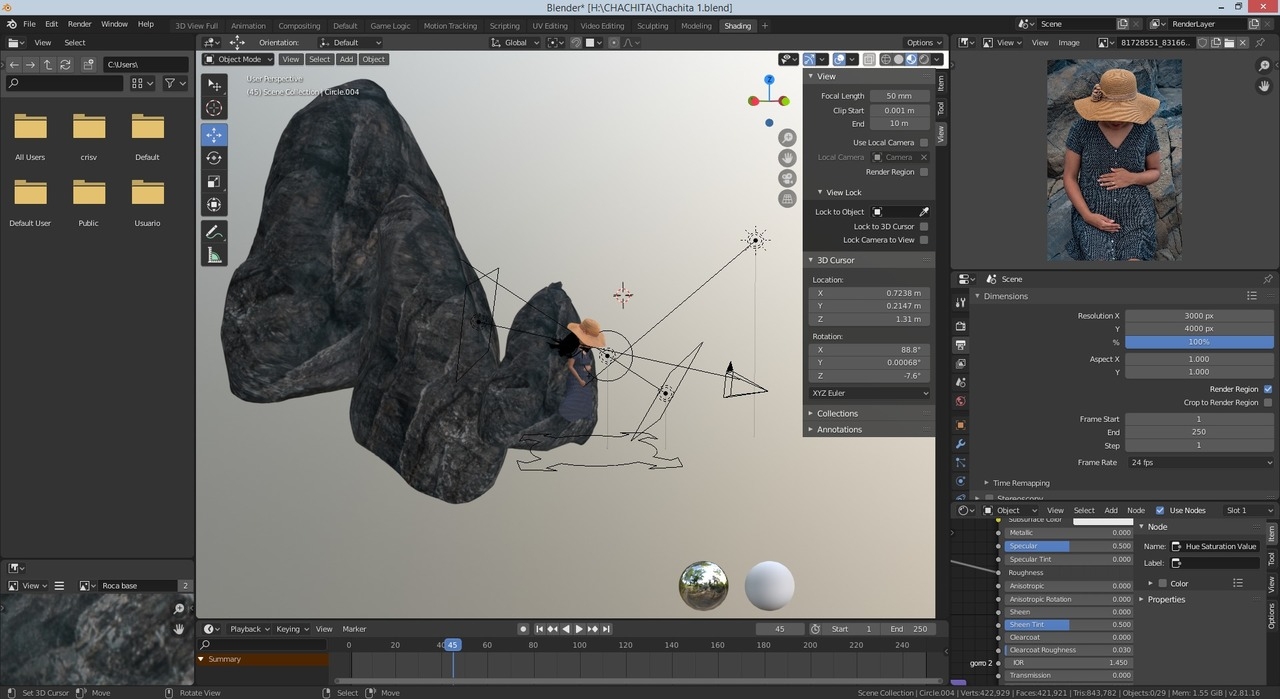Viewport: 1280px width, 699px height.
Task: Jump to the timeline end frame
Action: point(607,629)
